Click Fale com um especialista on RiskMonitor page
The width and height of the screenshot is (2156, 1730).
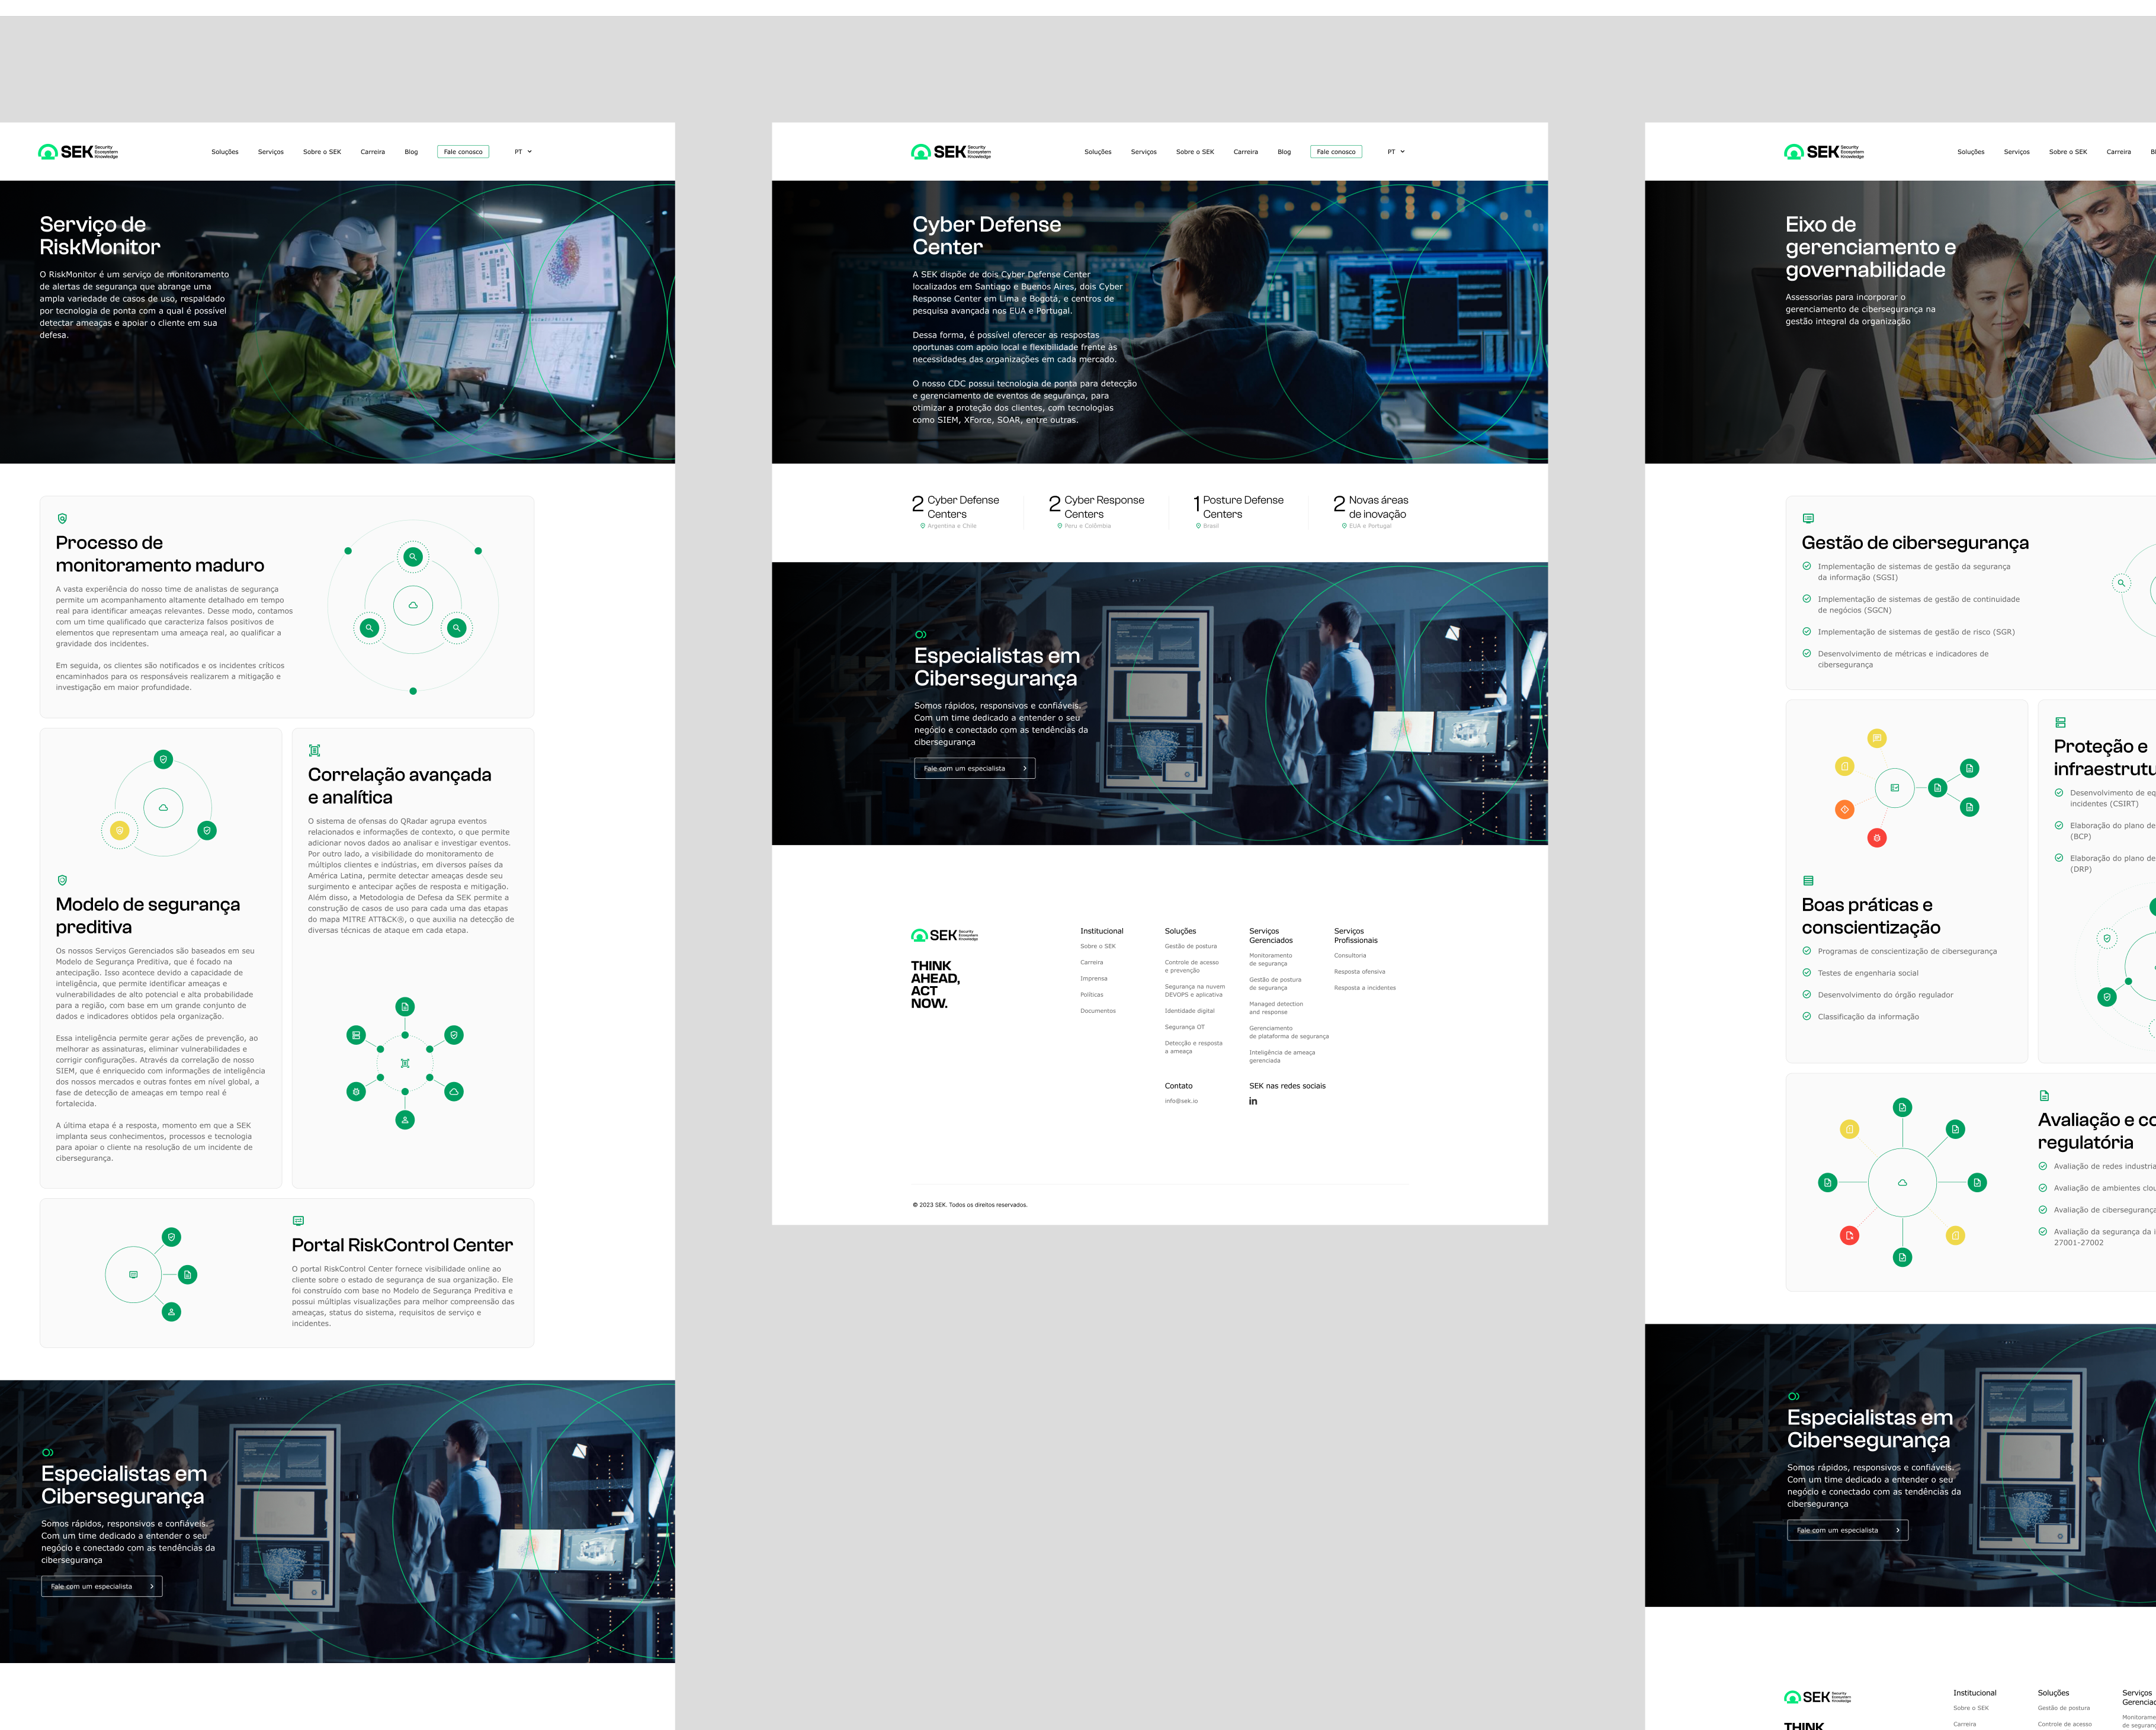(x=101, y=1586)
